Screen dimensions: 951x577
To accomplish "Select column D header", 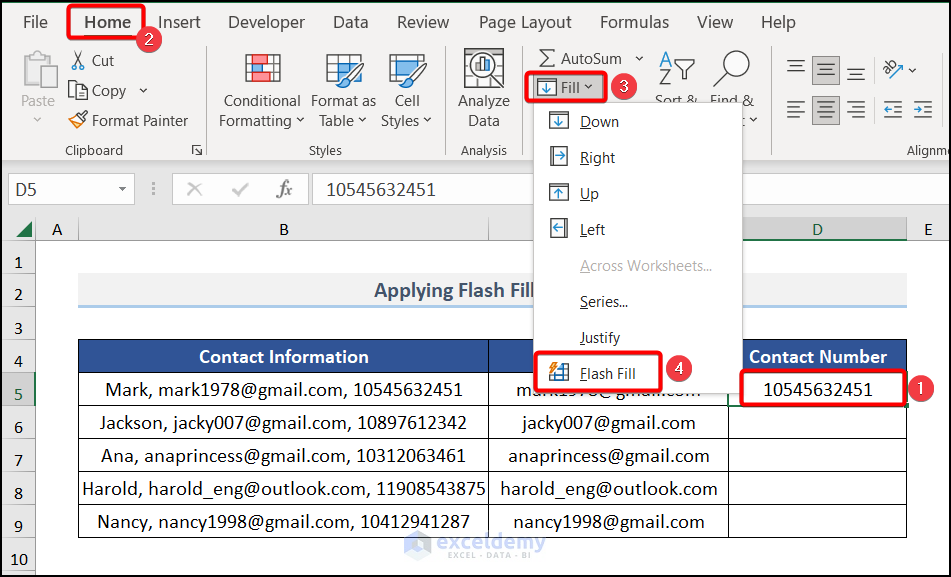I will [x=818, y=229].
